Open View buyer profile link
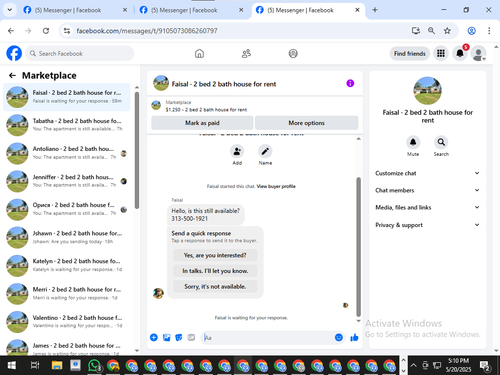 [x=276, y=186]
